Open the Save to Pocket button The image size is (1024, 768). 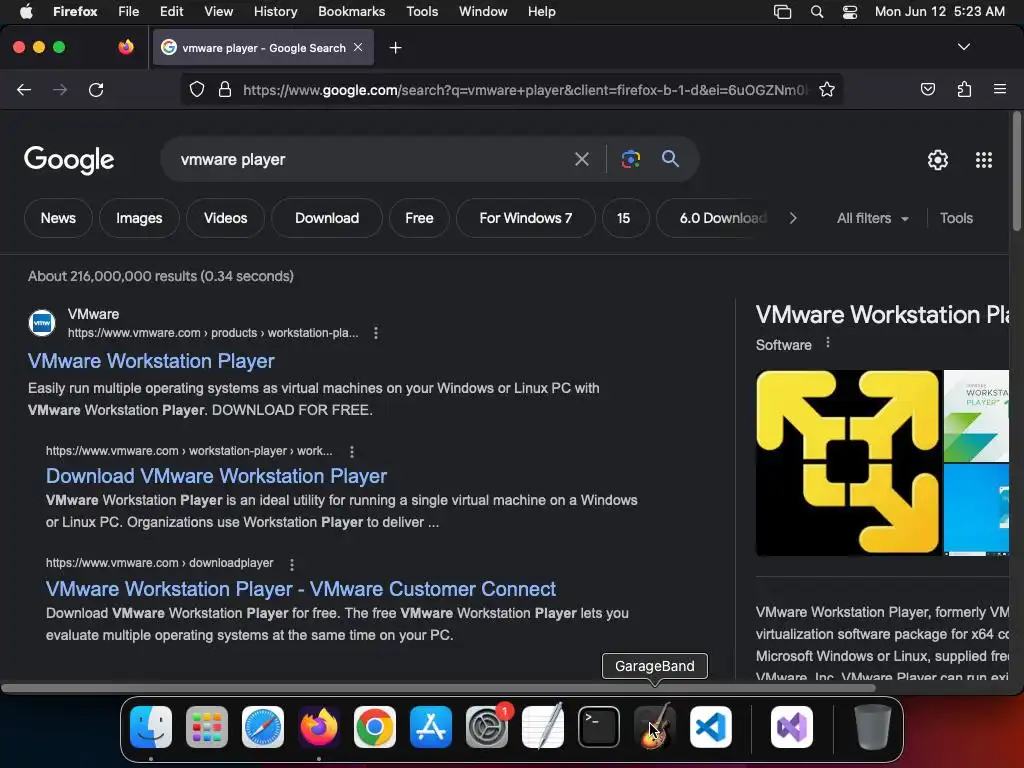pos(927,89)
